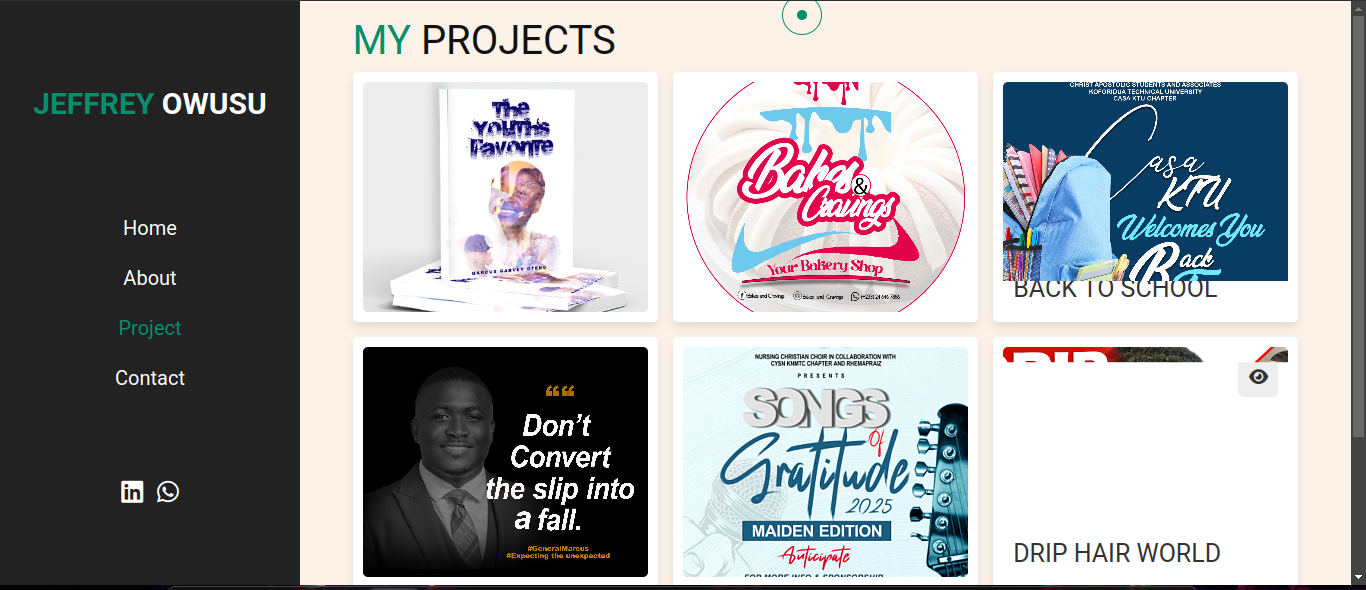Click the BACK TO SCHOOL project title
The width and height of the screenshot is (1366, 590).
pos(1115,289)
